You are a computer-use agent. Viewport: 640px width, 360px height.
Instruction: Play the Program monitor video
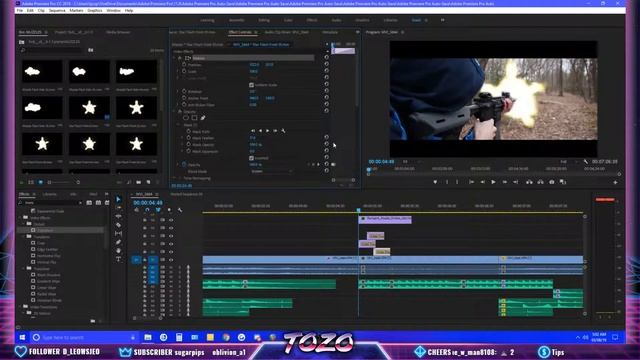pyautogui.click(x=493, y=182)
